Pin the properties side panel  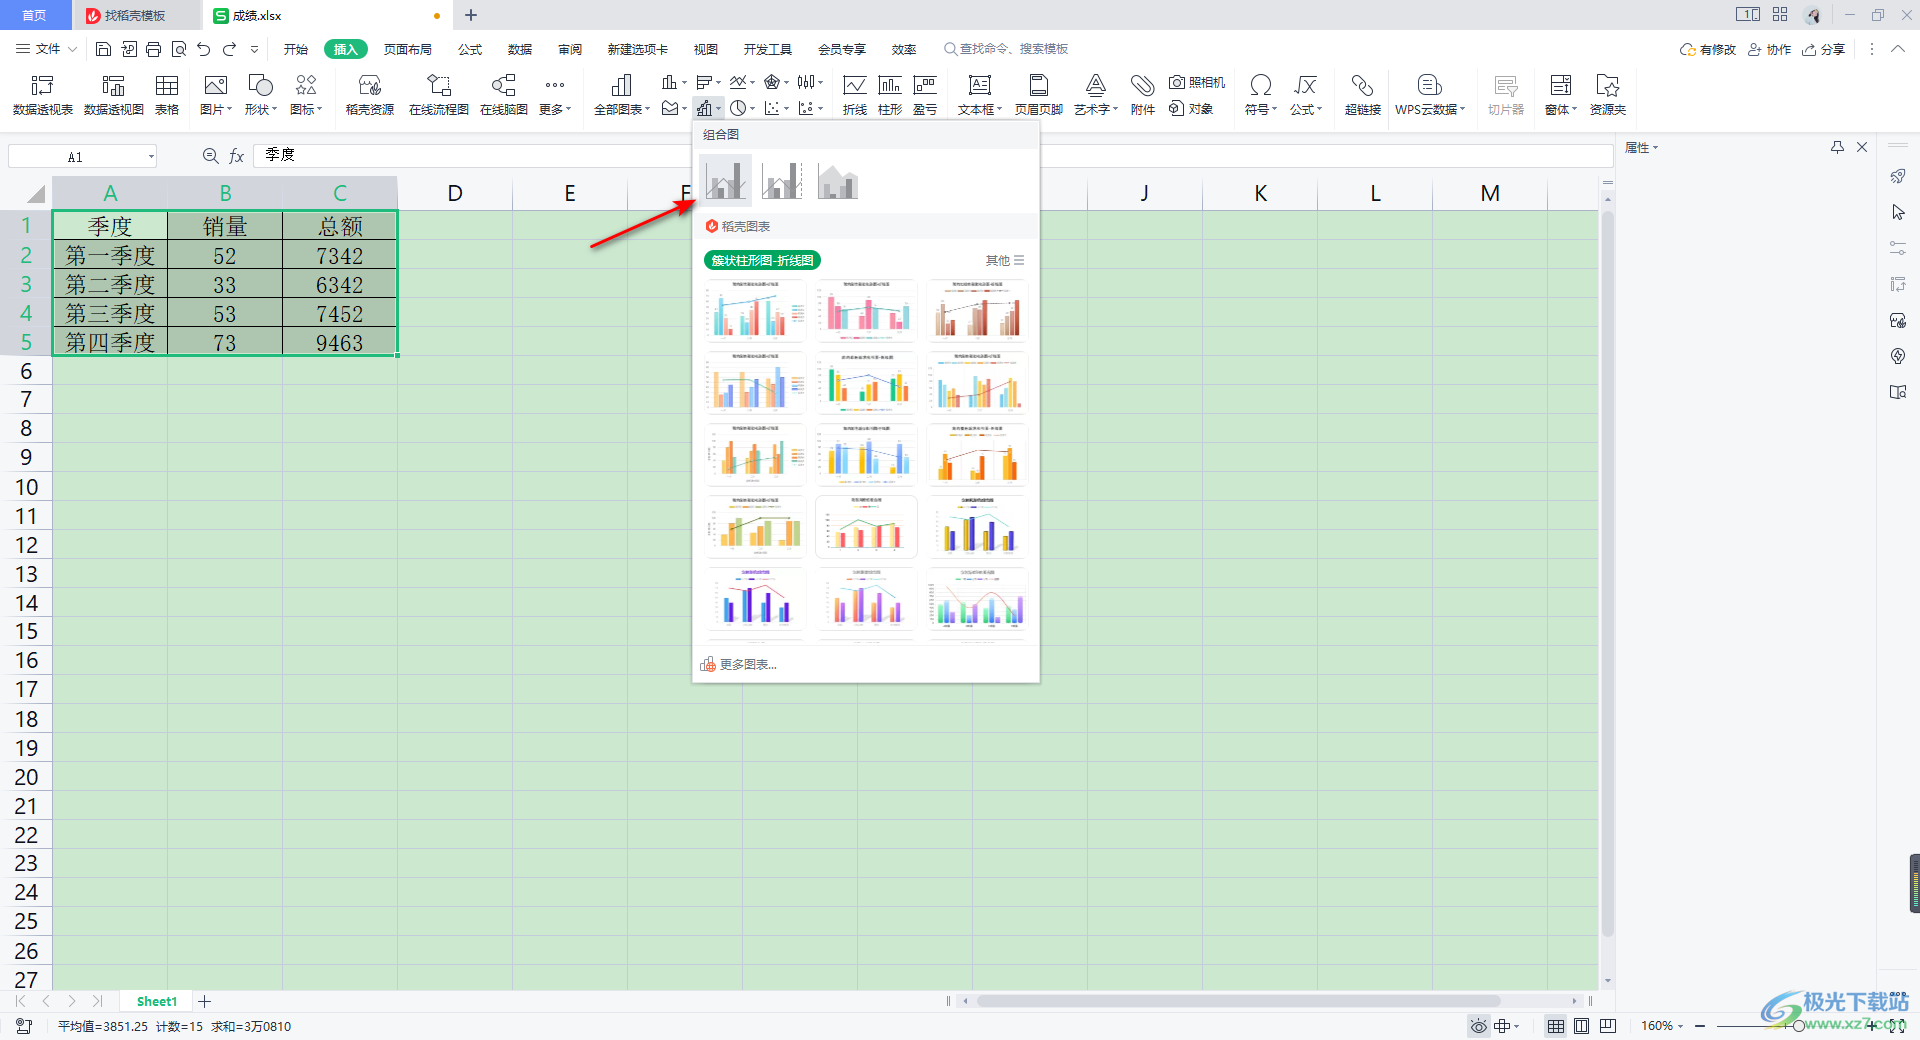(x=1837, y=147)
